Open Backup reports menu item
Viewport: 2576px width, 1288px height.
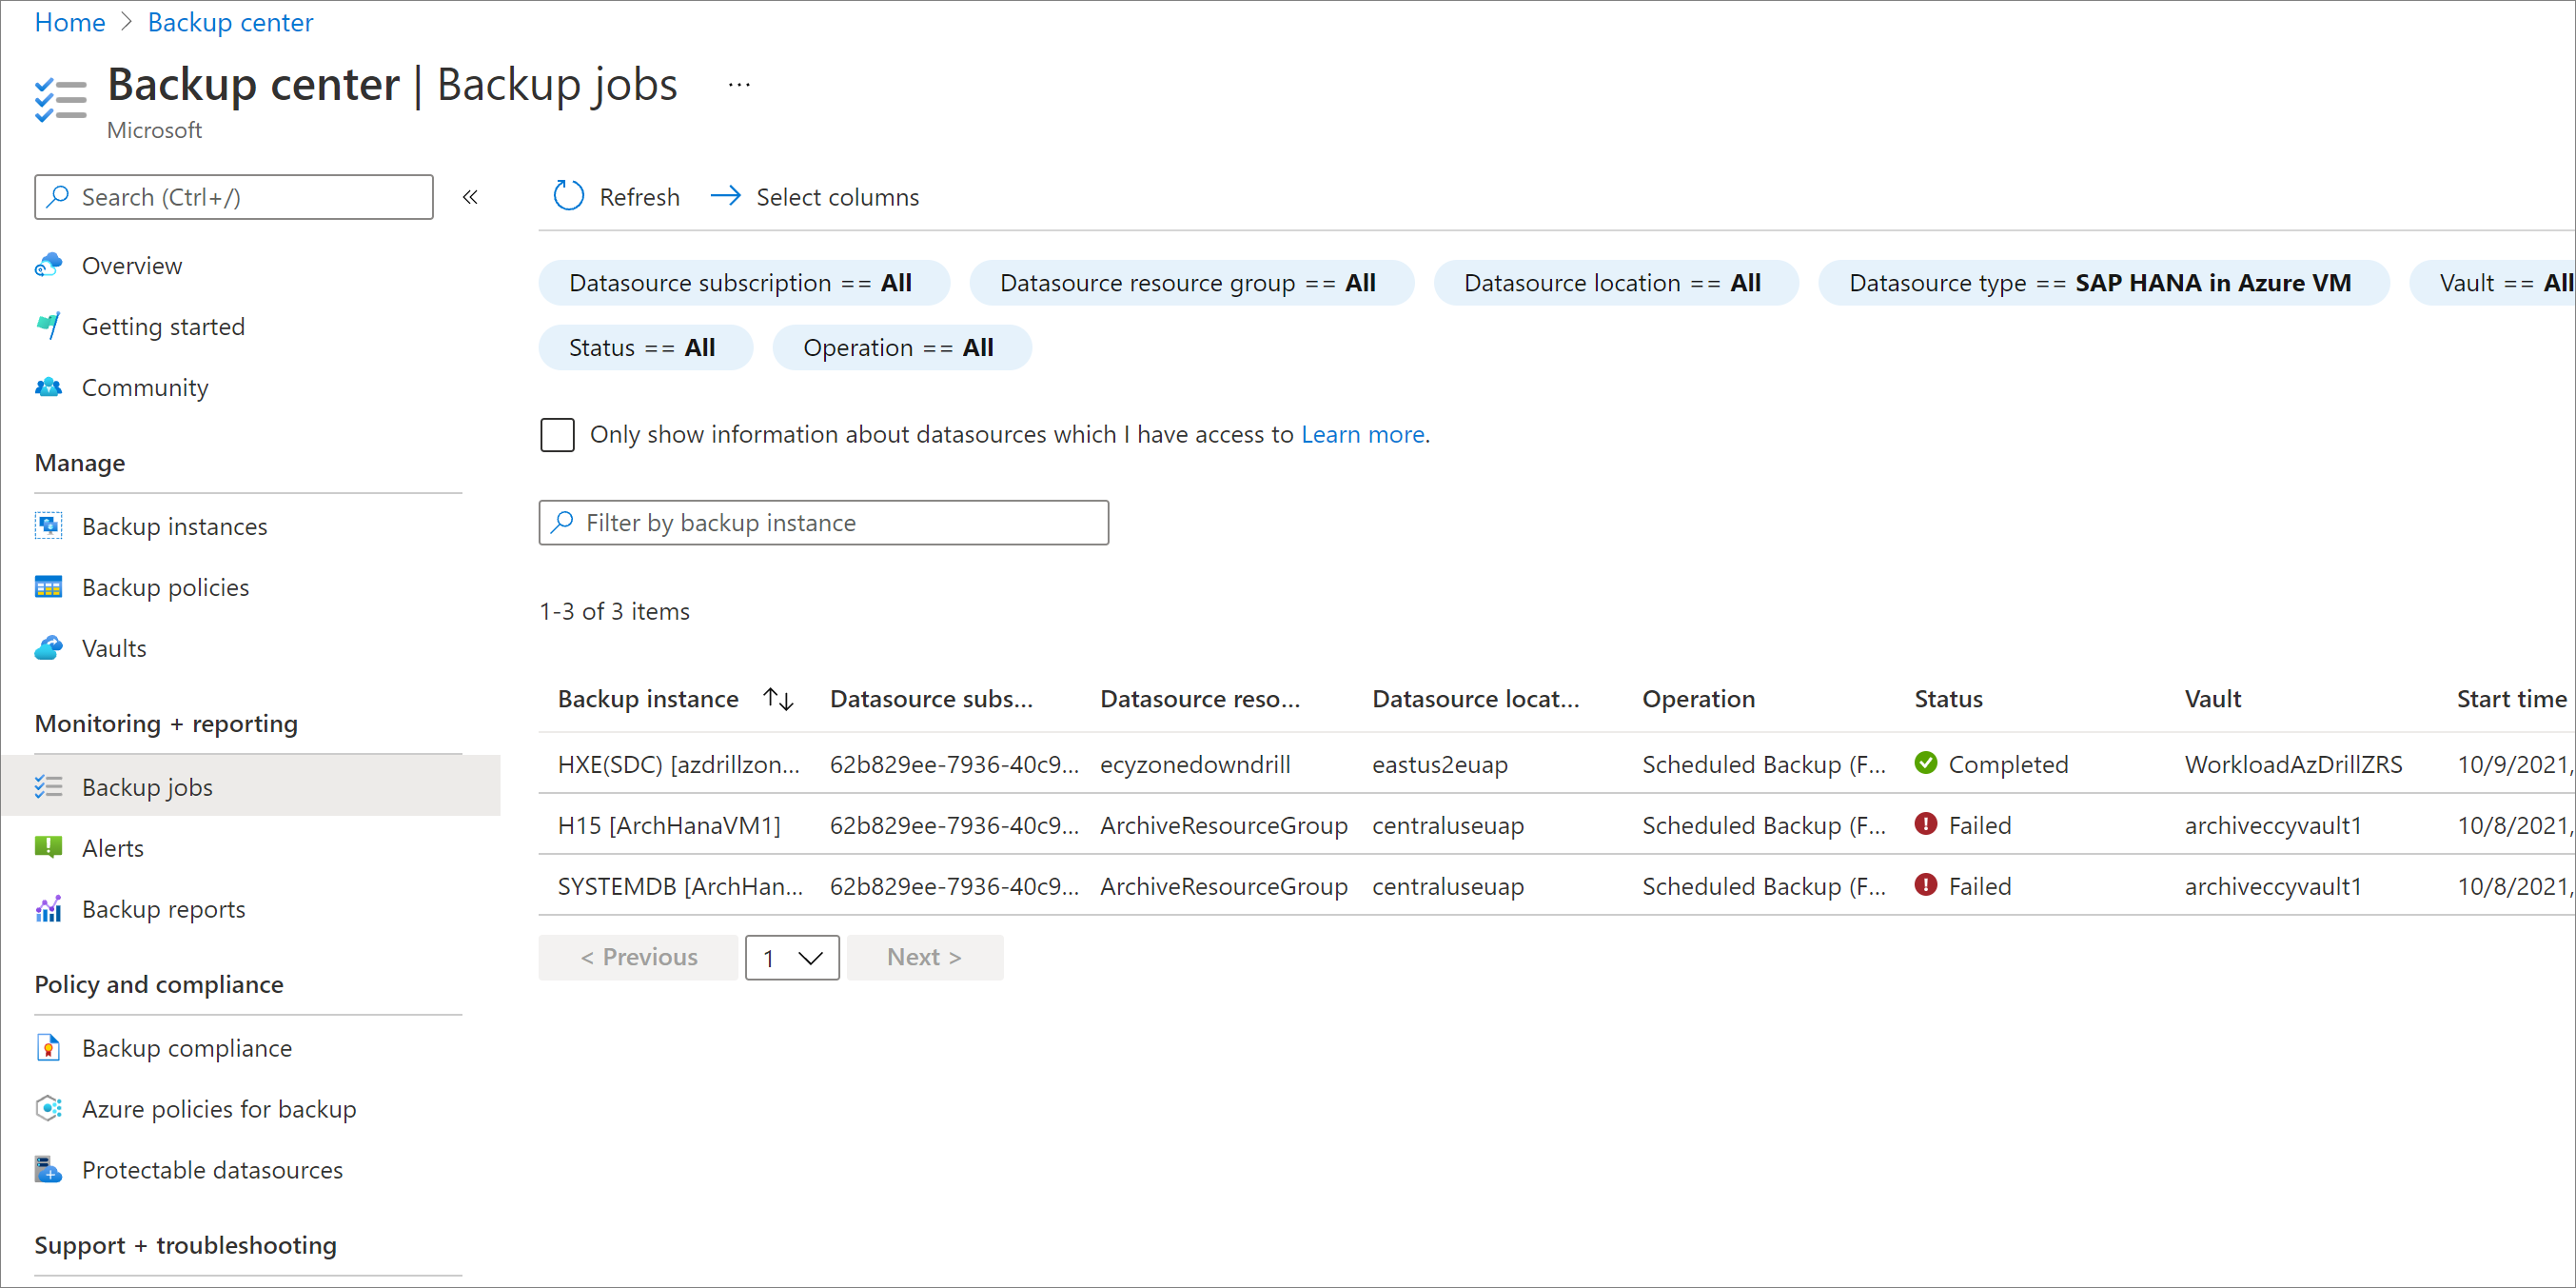[165, 908]
